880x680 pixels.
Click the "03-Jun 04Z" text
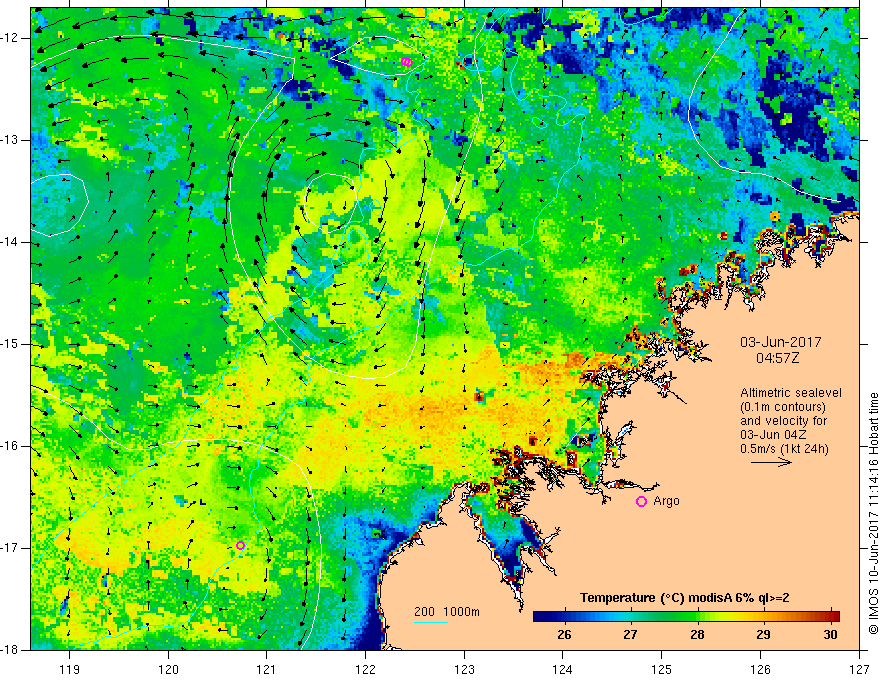coord(775,435)
